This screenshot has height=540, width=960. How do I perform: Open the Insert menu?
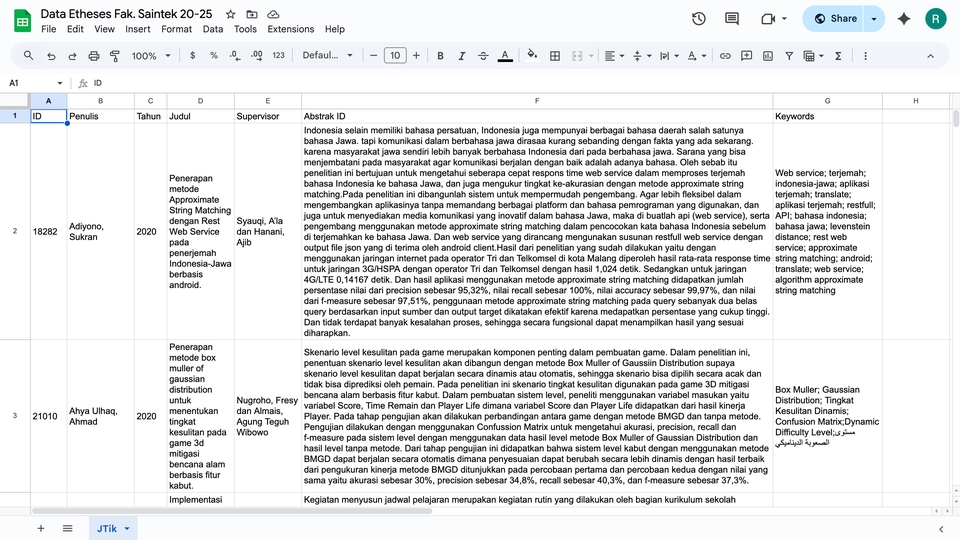(x=138, y=29)
